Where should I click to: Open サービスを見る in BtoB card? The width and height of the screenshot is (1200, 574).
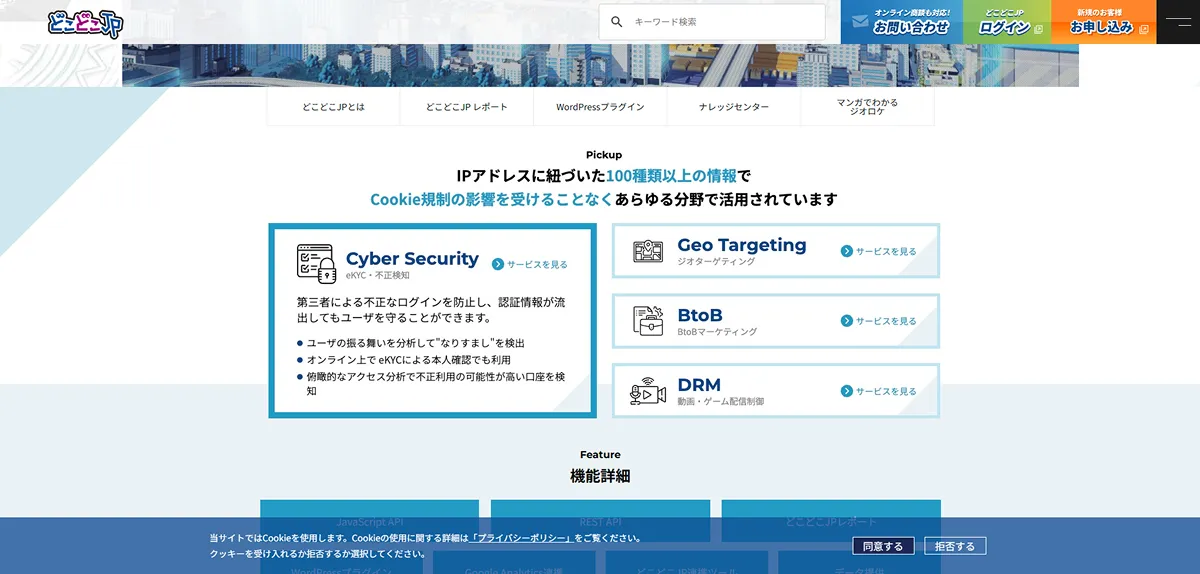(886, 321)
